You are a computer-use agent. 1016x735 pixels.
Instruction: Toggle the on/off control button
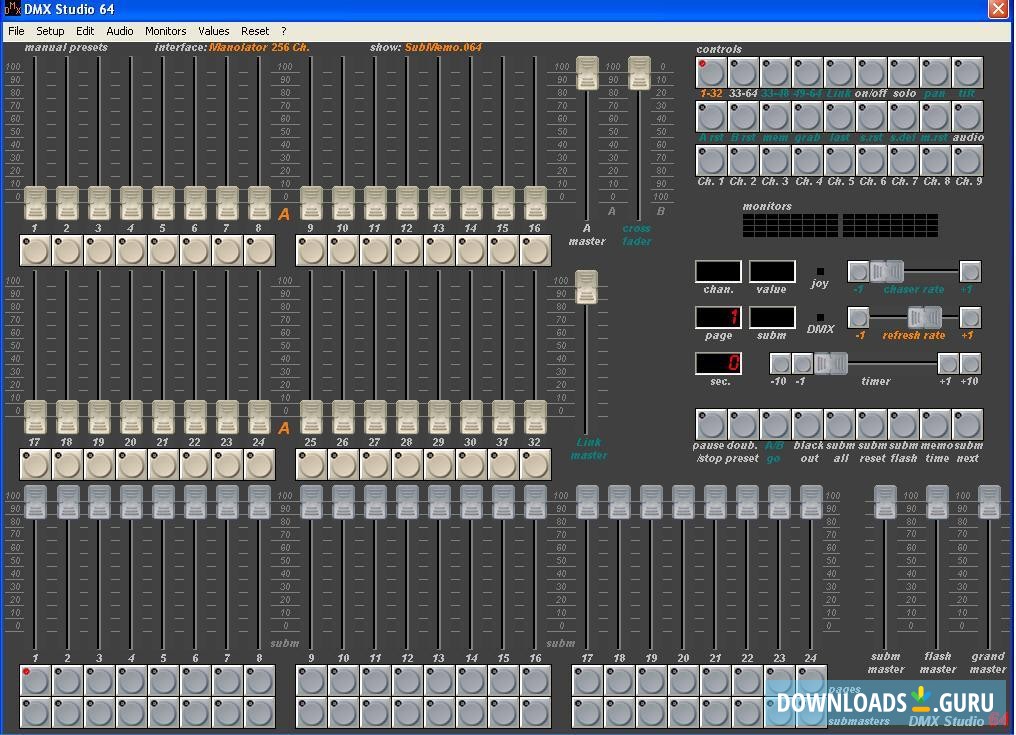pos(872,73)
